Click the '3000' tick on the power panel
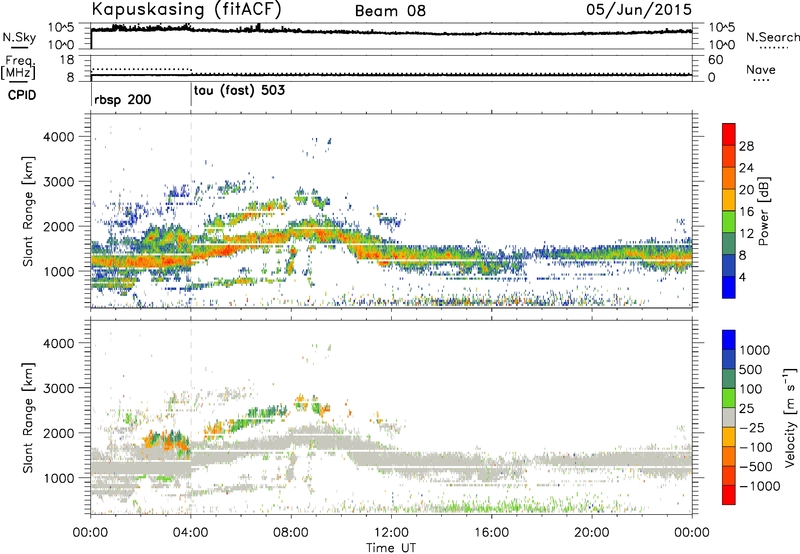This screenshot has height=554, width=800. point(59,182)
